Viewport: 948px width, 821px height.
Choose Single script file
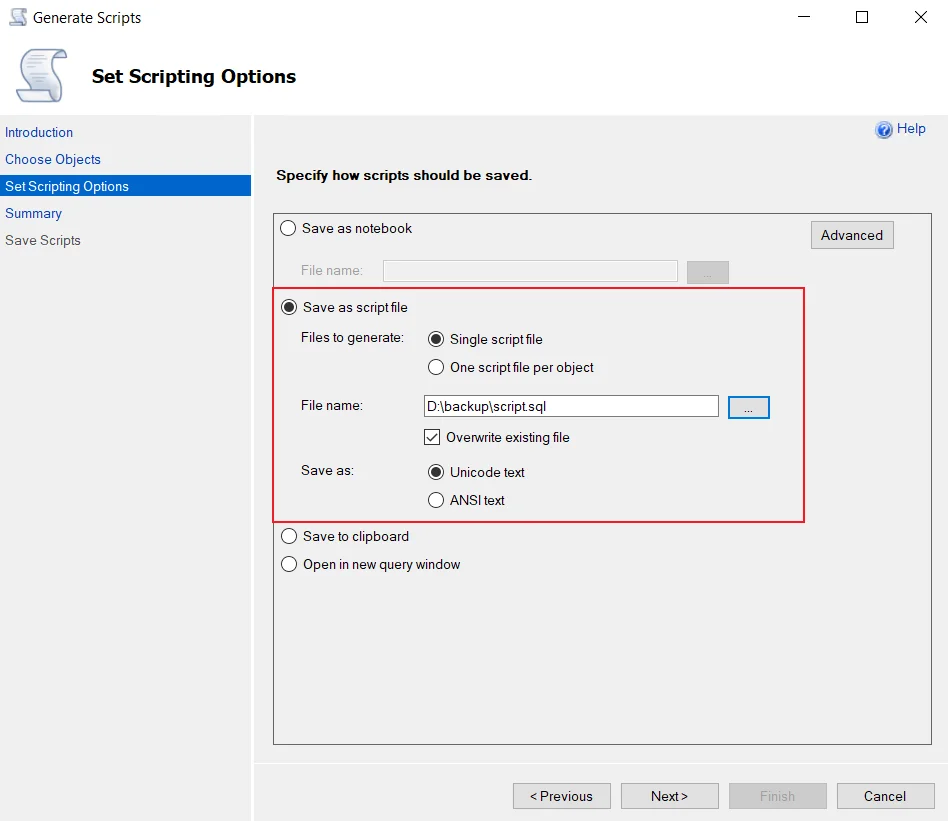click(436, 339)
